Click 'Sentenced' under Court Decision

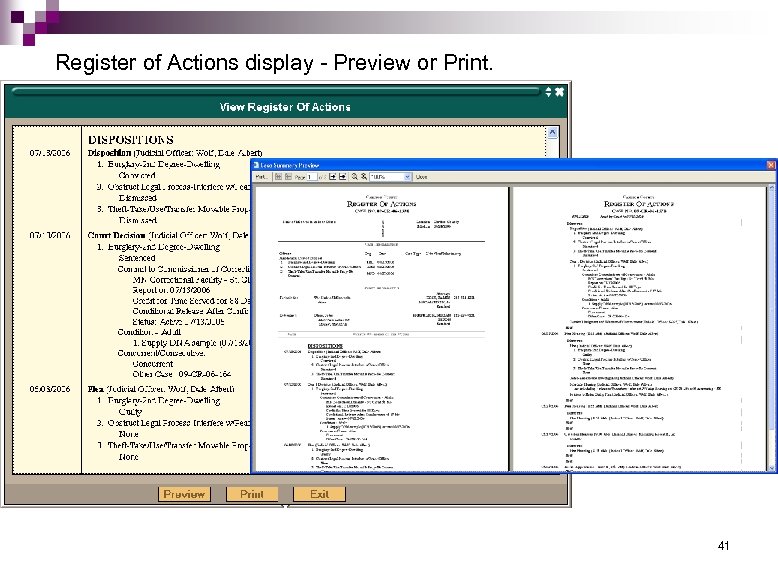[x=137, y=258]
